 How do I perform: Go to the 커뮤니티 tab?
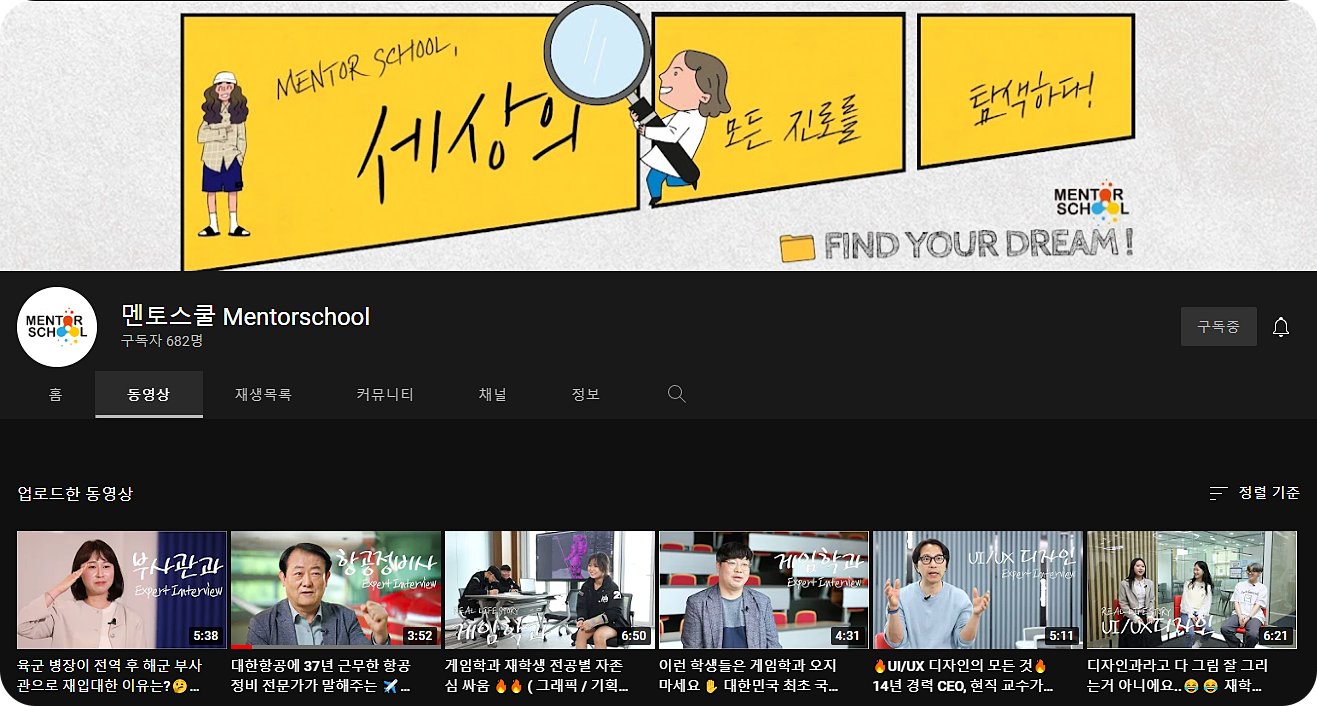[385, 394]
